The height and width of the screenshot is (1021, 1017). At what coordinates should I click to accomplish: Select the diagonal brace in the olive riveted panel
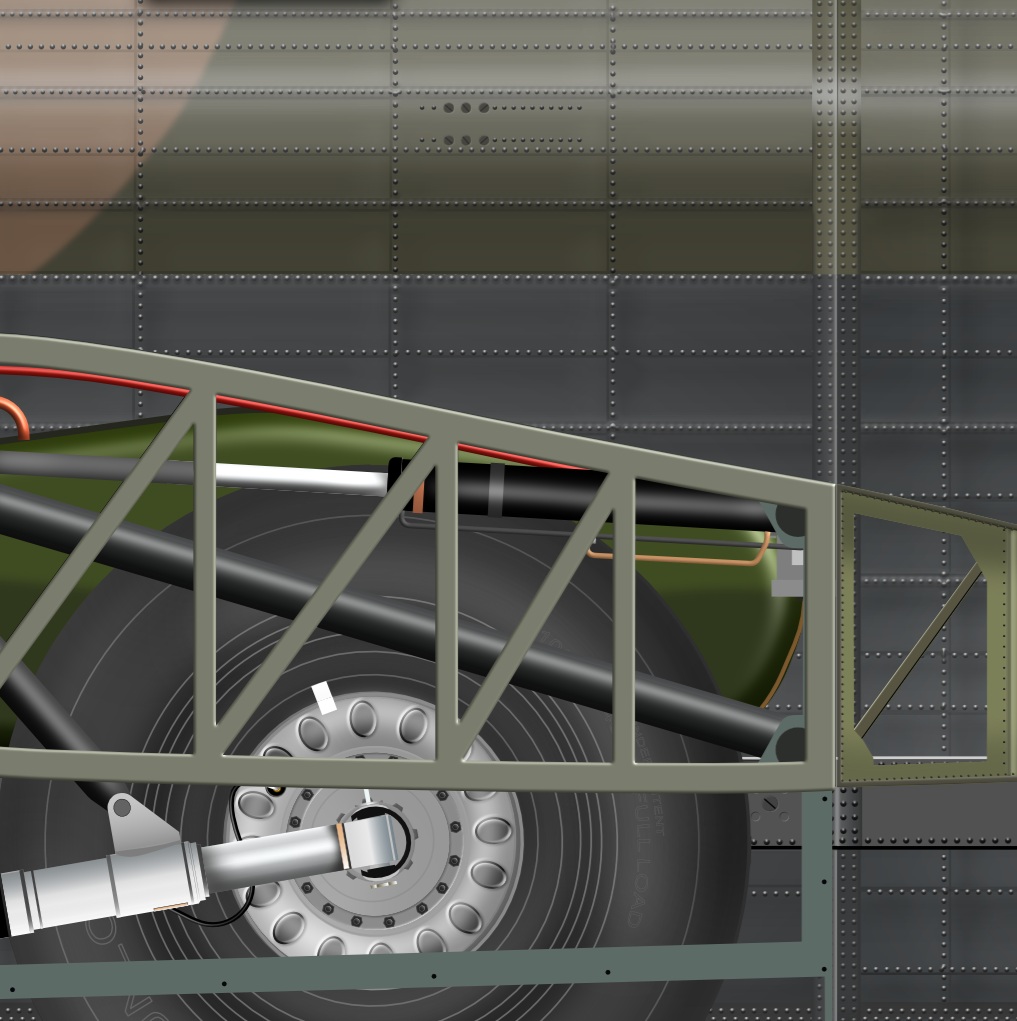tap(920, 650)
